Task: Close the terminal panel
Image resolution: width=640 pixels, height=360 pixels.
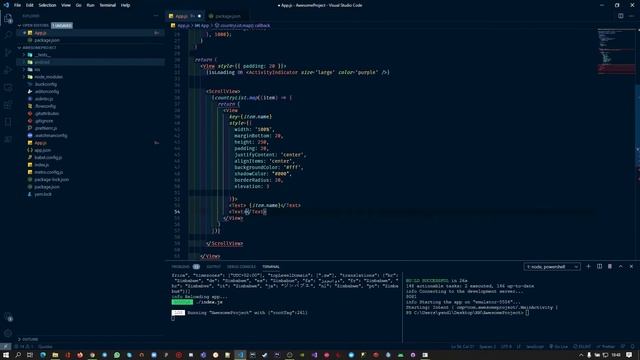Action: (631, 267)
